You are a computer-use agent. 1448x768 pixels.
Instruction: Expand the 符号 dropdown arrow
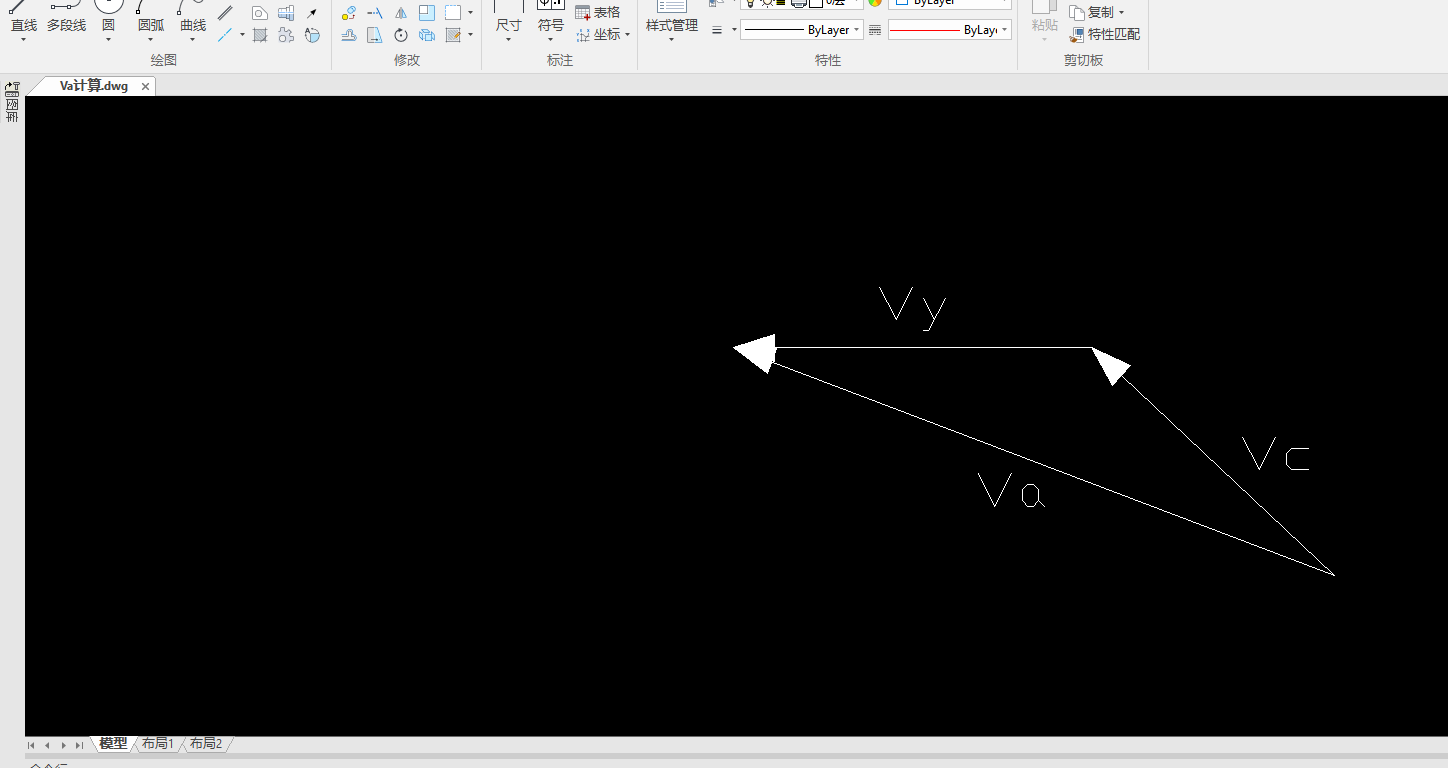click(551, 40)
